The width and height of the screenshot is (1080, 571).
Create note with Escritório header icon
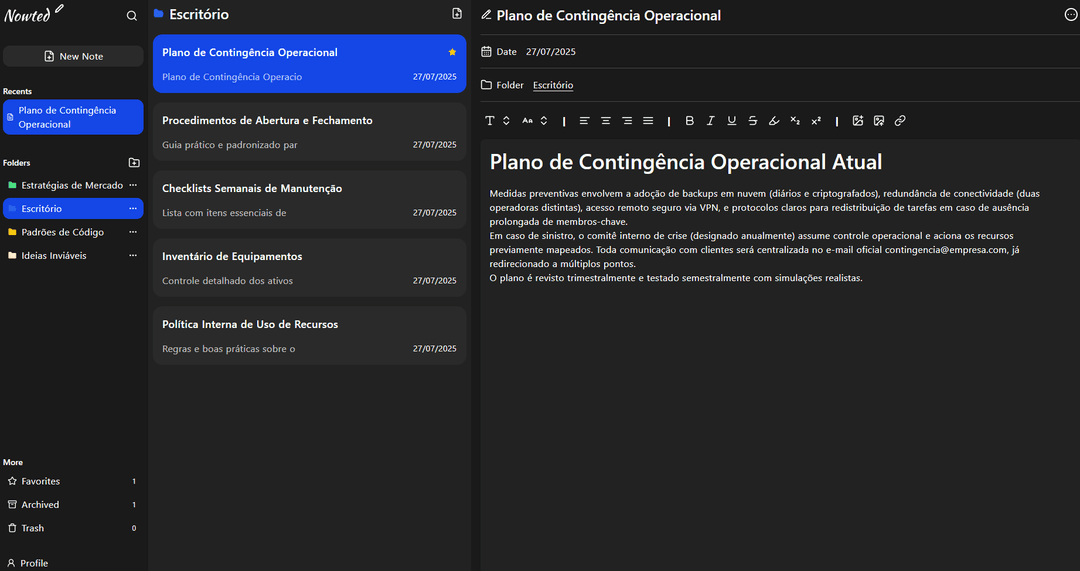(457, 14)
